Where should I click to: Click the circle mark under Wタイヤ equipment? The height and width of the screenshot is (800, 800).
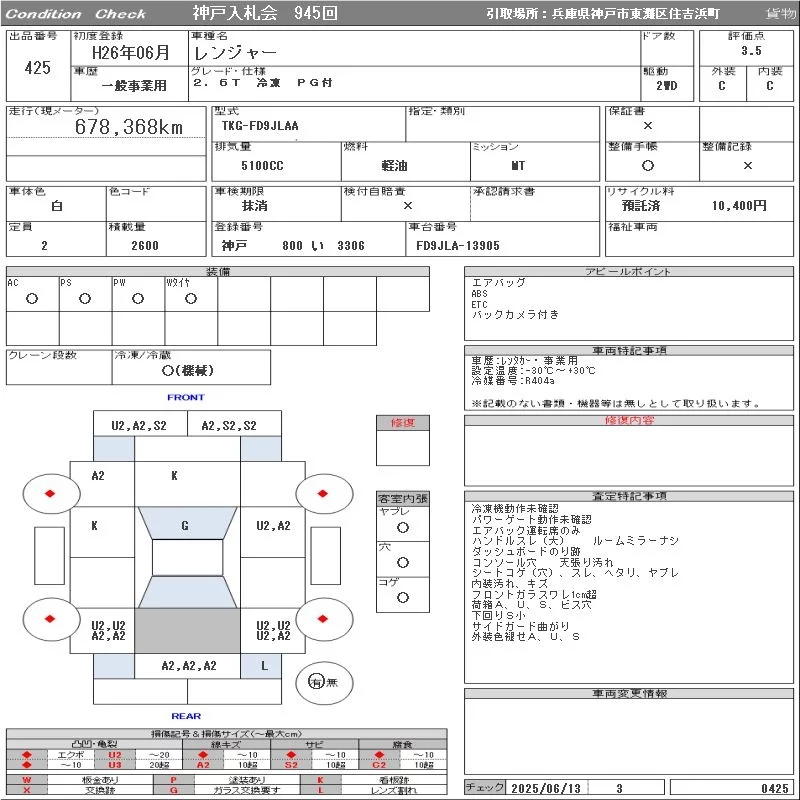pos(191,298)
